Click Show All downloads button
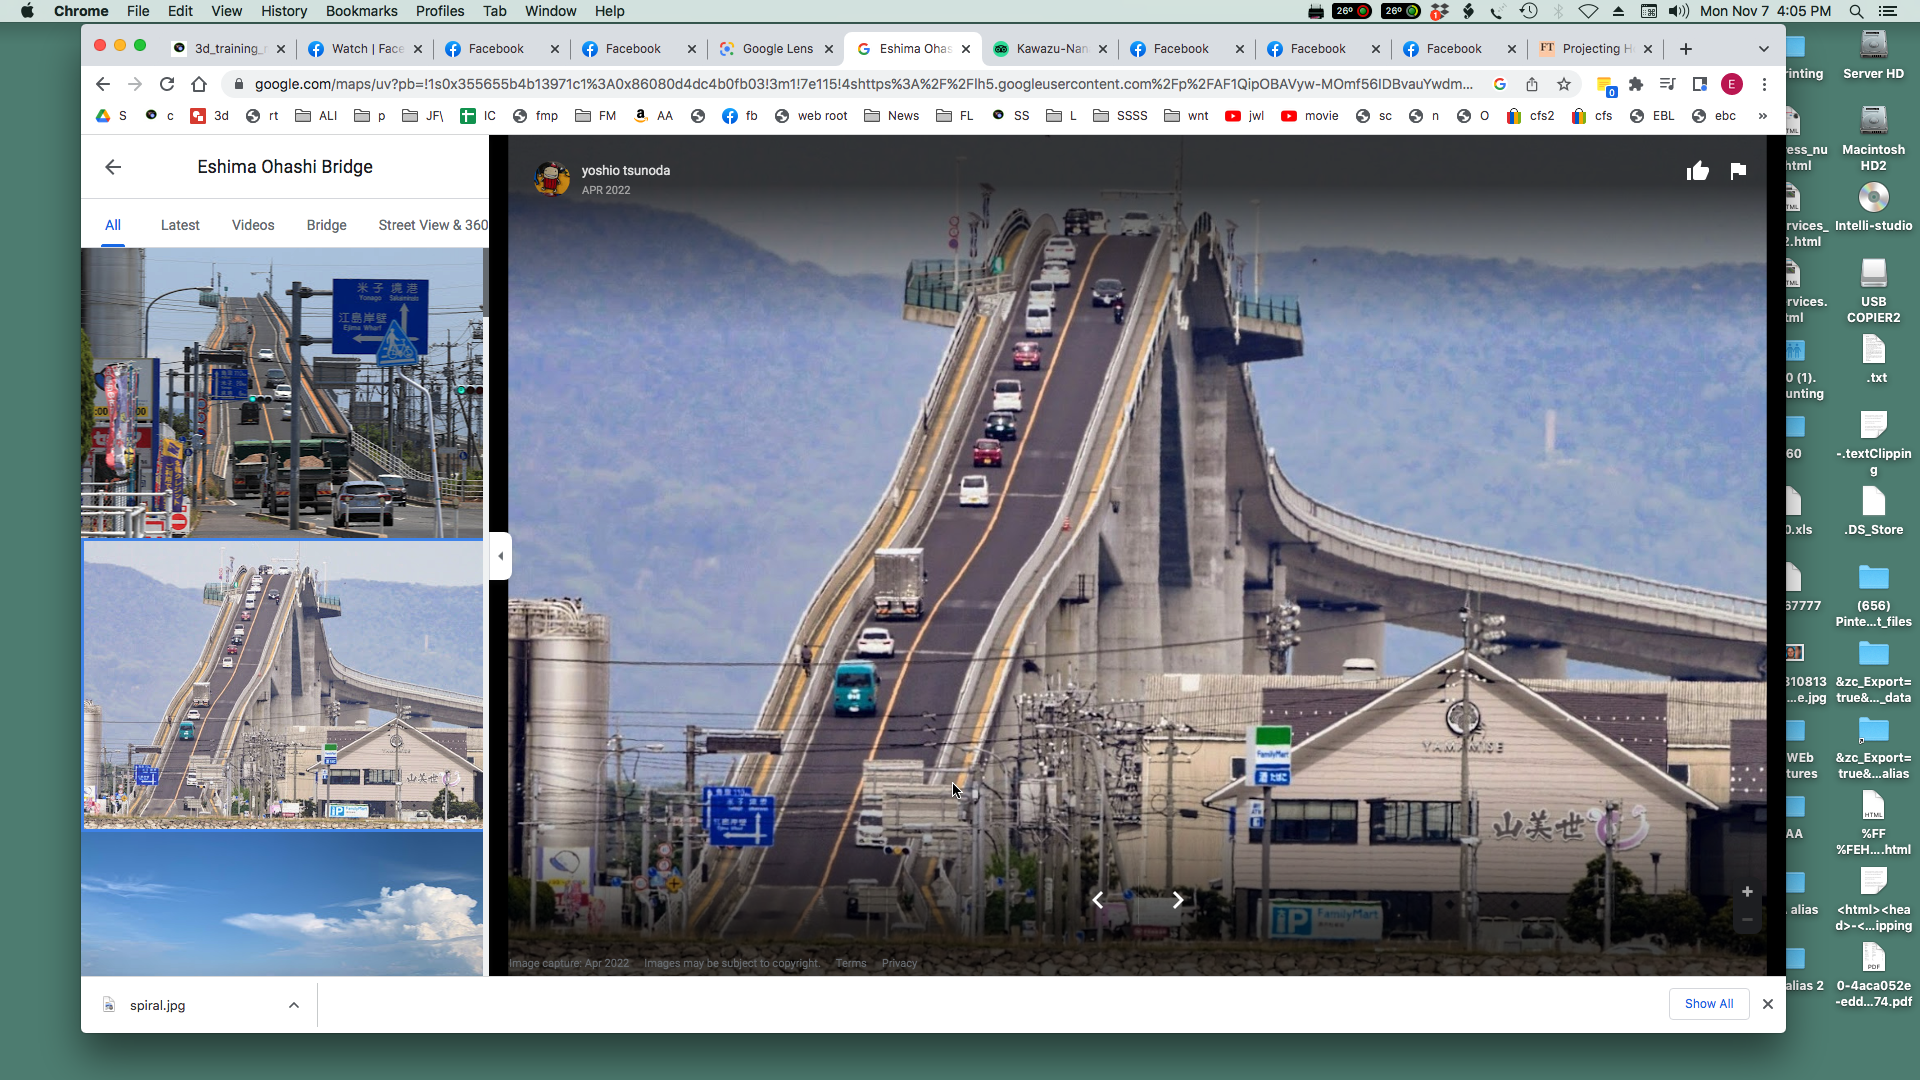The width and height of the screenshot is (1920, 1080). [1708, 1003]
